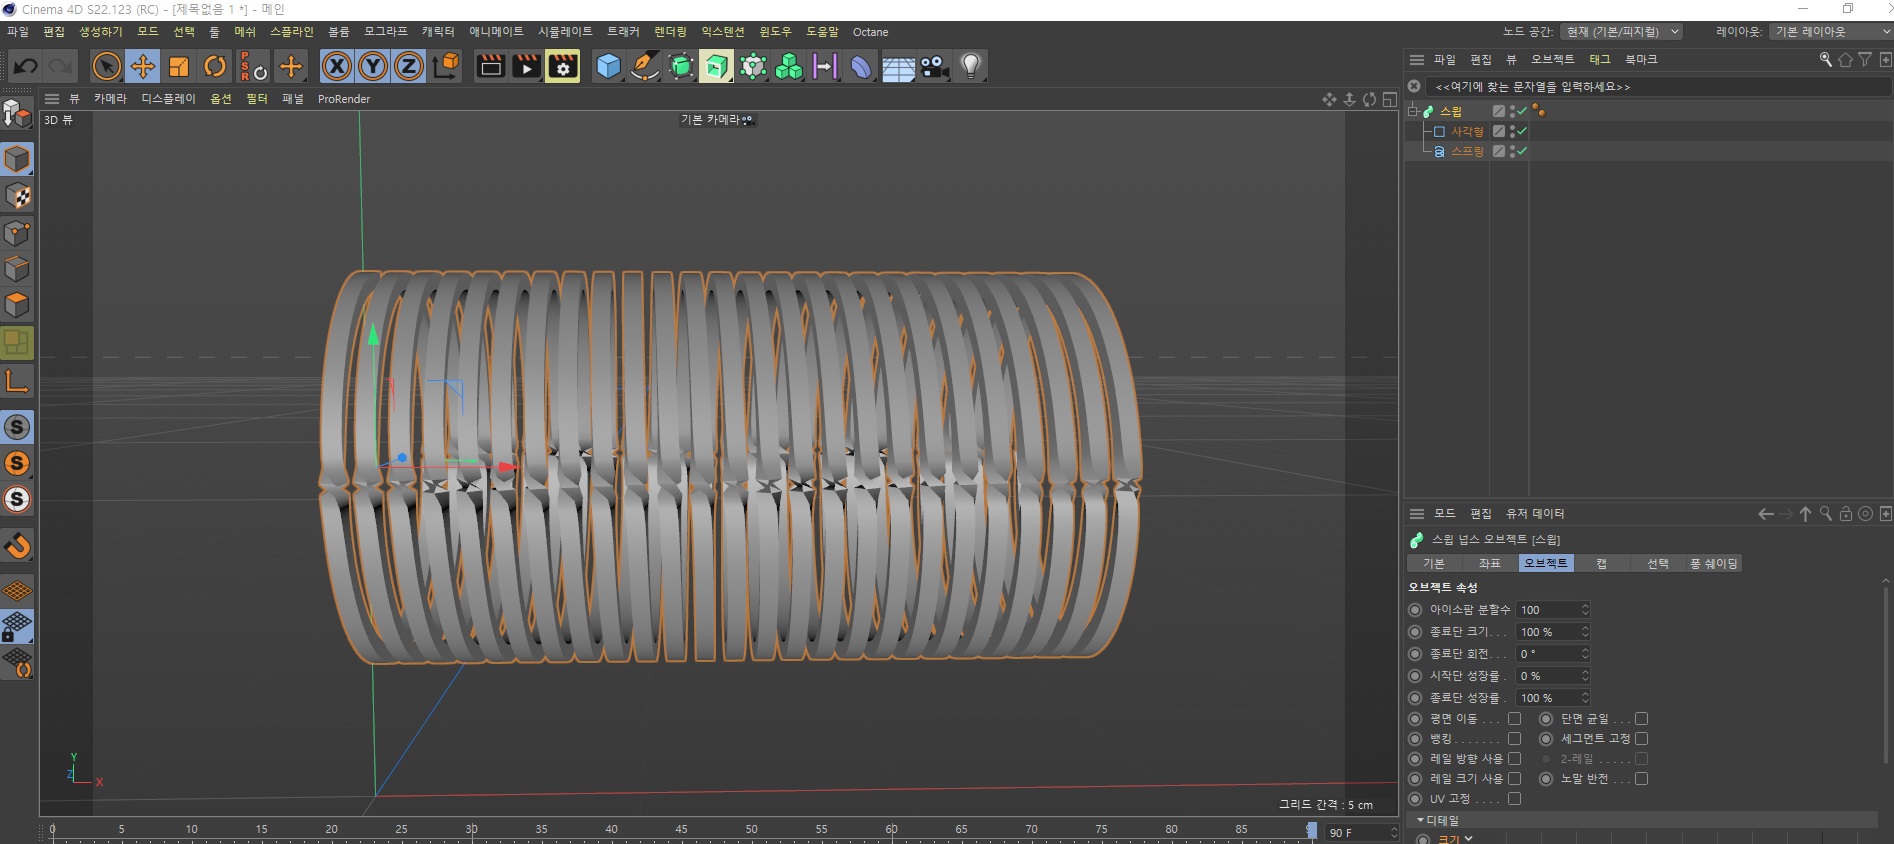The width and height of the screenshot is (1894, 844).
Task: Click the Undo arrow icon
Action: [x=26, y=67]
